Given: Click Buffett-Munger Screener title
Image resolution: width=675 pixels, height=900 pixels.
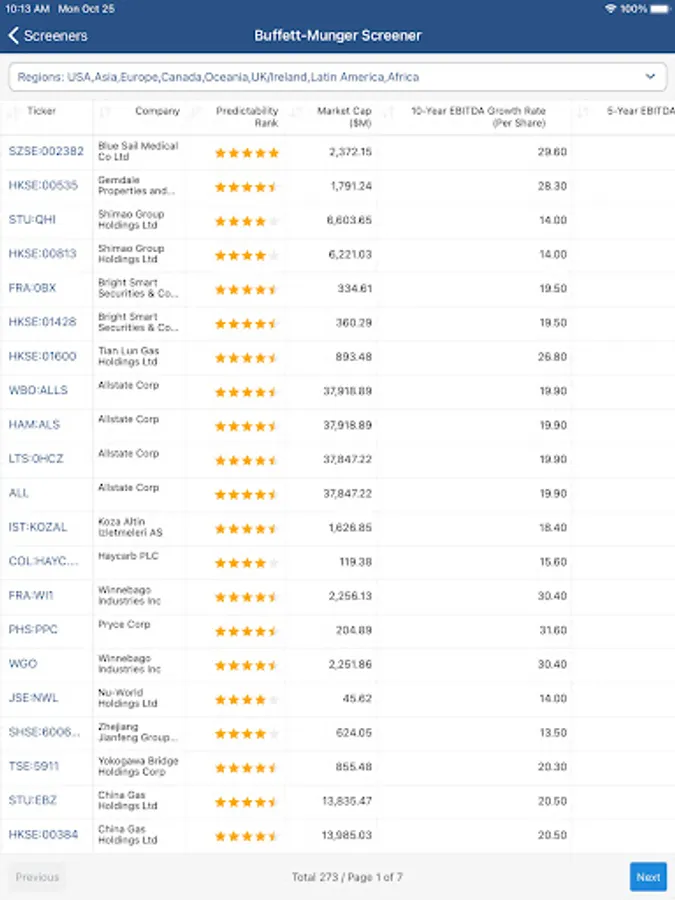Looking at the screenshot, I should click(x=338, y=36).
